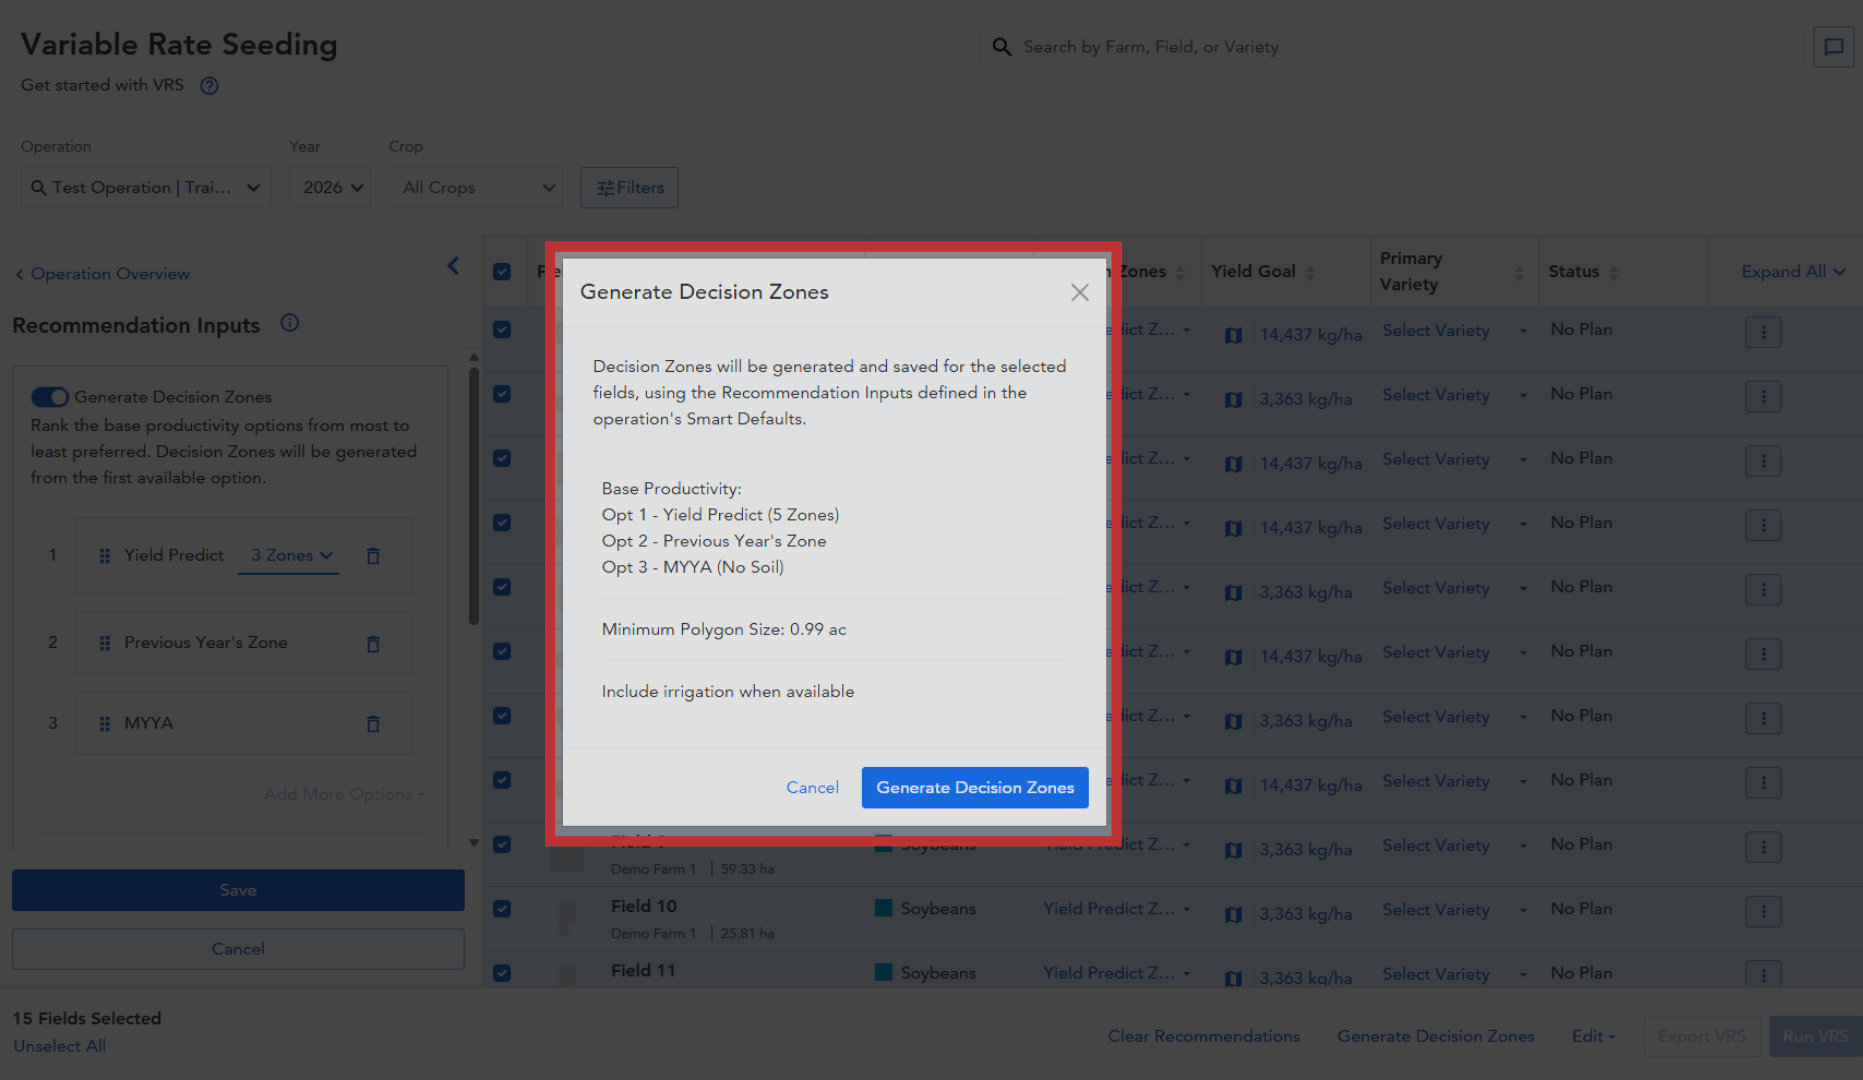
Task: Click Generate Decision Zones in bottom bar
Action: [x=1436, y=1036]
